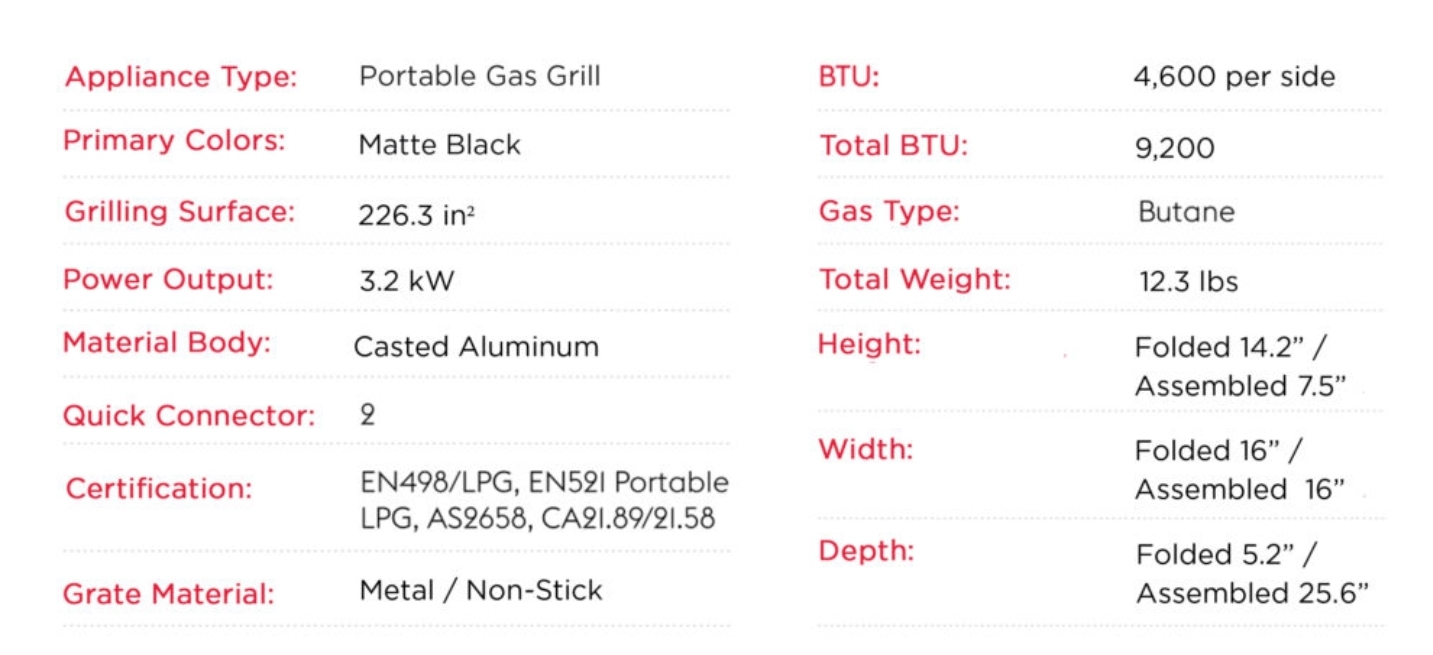Select the Portable Gas Grill value
The image size is (1433, 655).
[480, 76]
